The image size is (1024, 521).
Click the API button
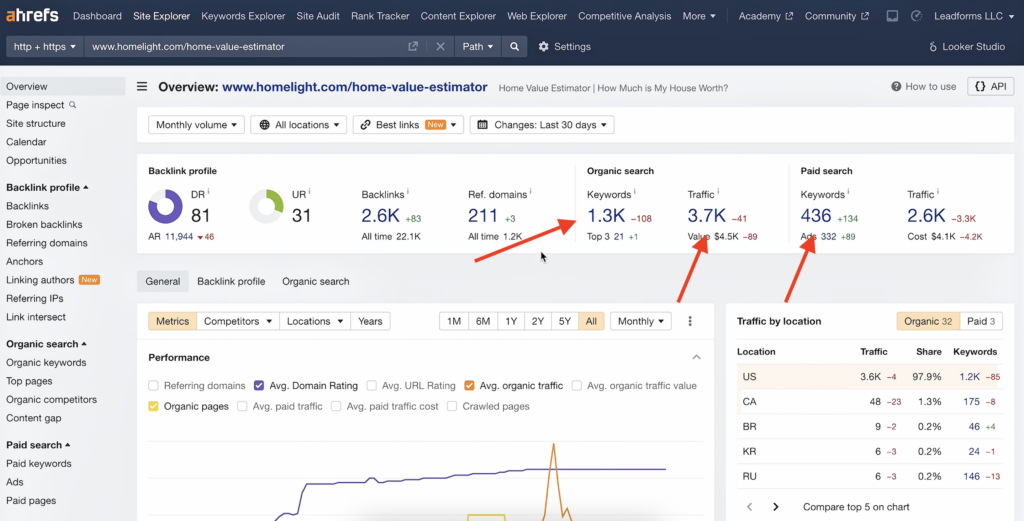tap(990, 86)
